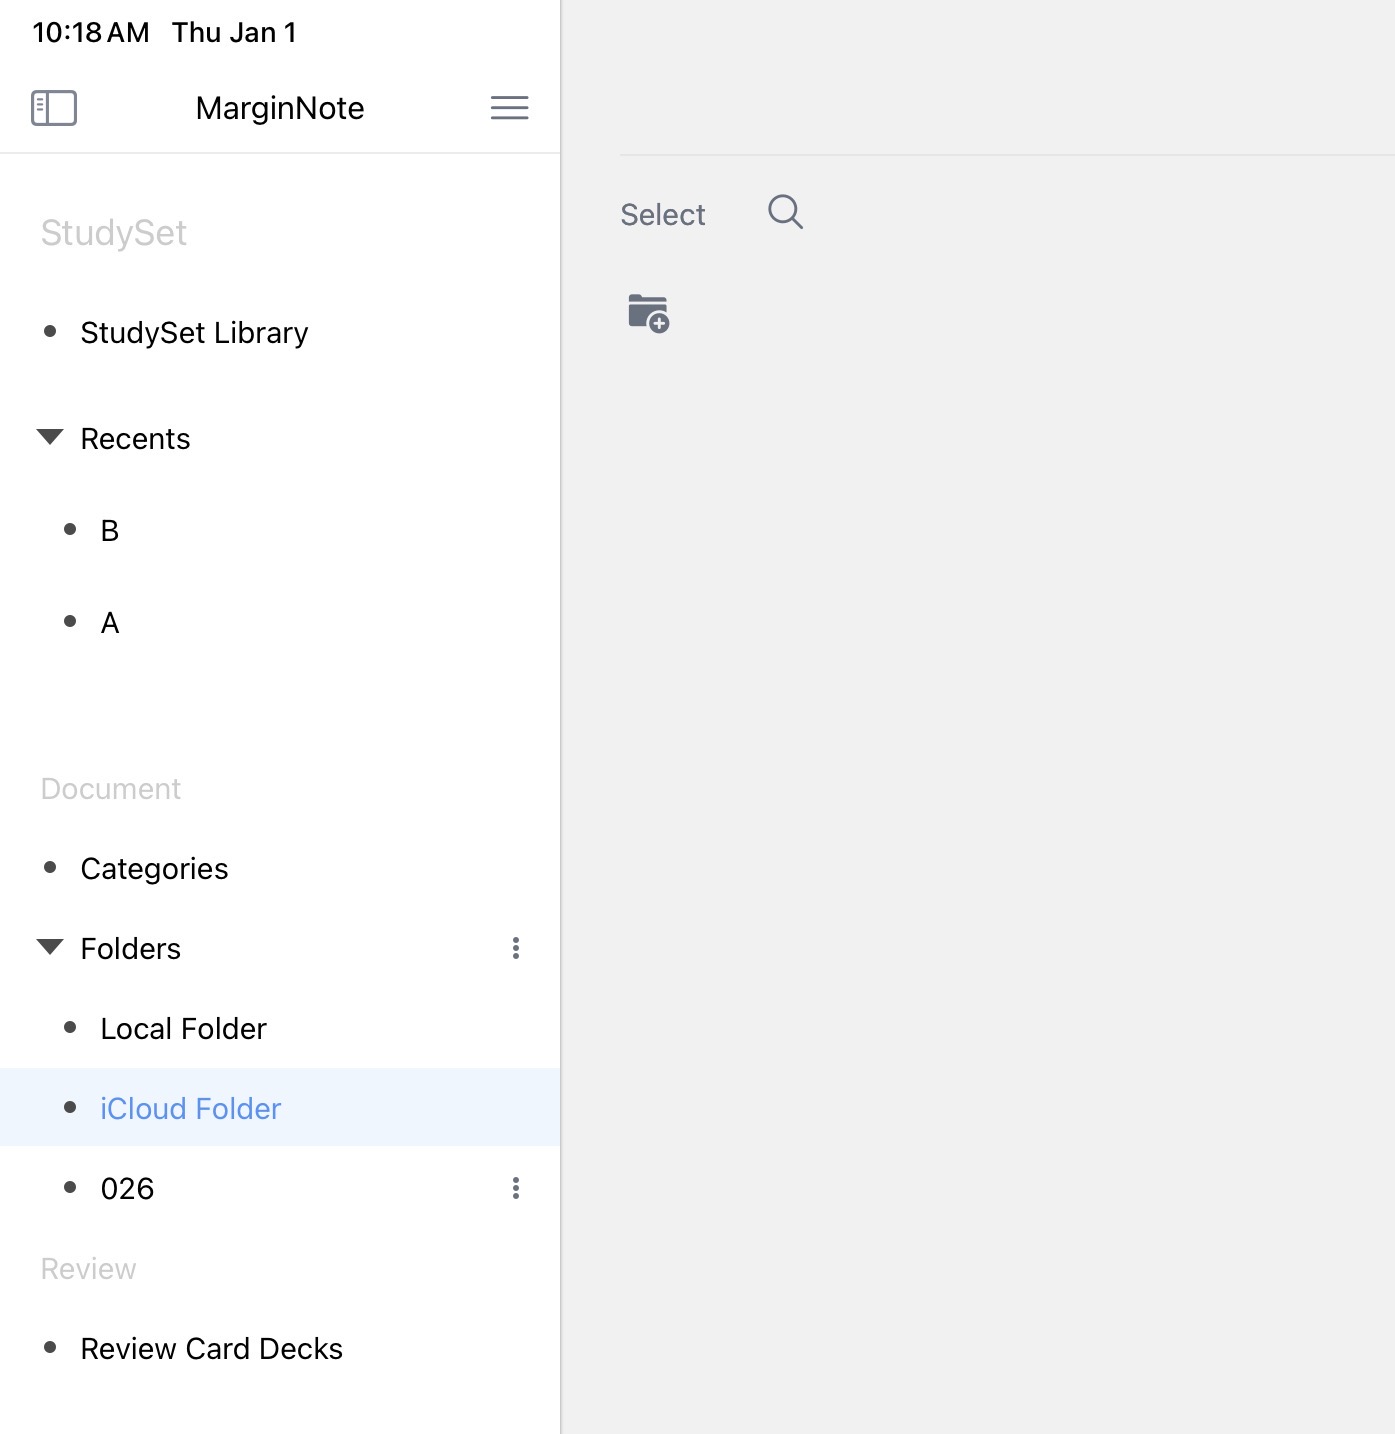
Task: Click the search magnifier icon
Action: pyautogui.click(x=785, y=212)
